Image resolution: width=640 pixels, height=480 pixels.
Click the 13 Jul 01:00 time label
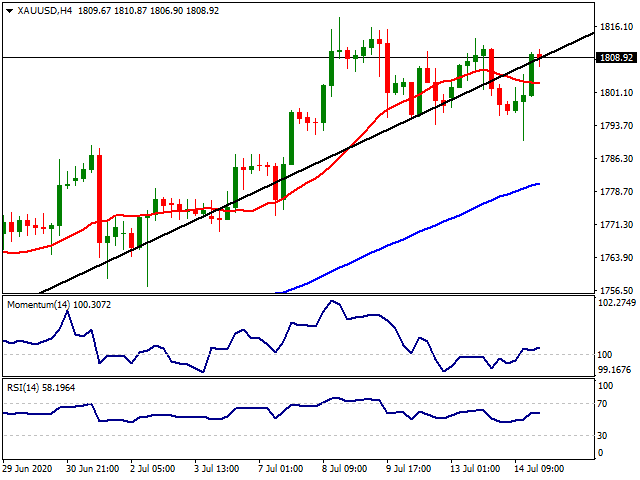coord(475,469)
